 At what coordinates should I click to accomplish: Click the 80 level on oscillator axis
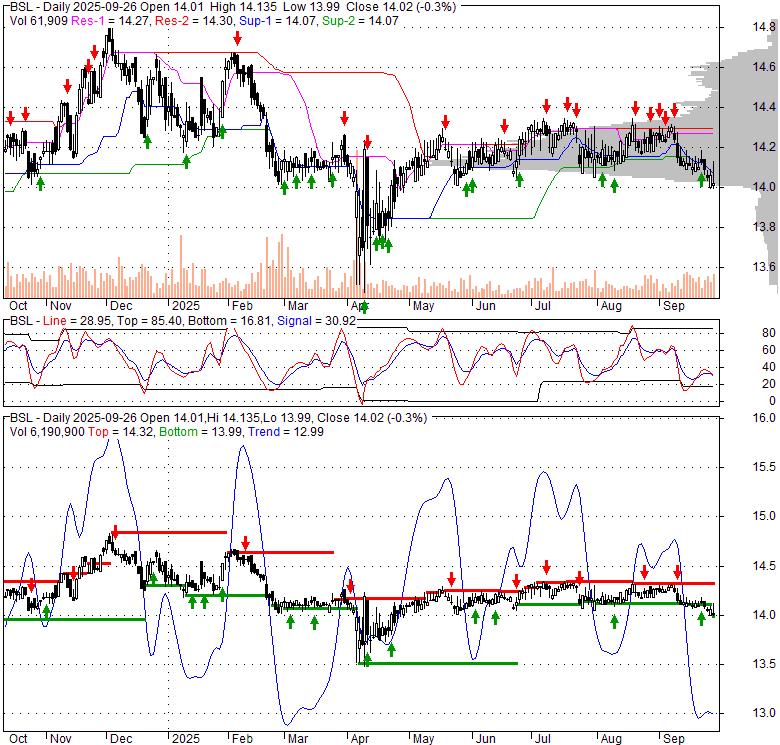click(x=769, y=333)
